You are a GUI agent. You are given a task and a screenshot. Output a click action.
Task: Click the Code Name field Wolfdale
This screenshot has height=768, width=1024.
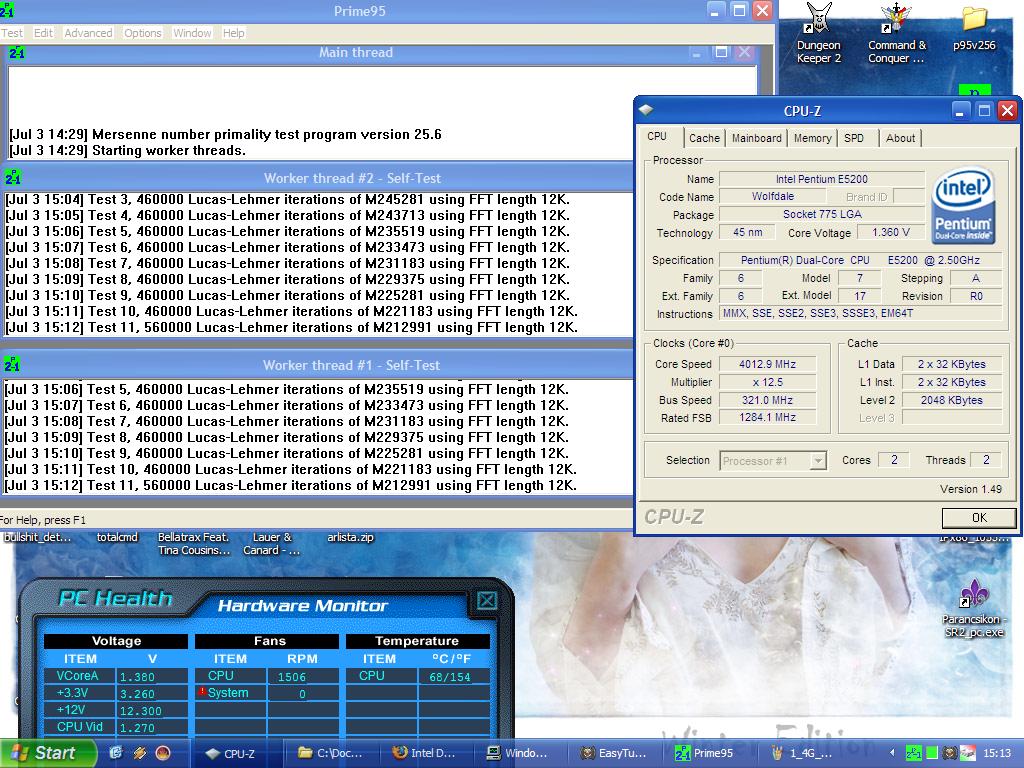773,196
